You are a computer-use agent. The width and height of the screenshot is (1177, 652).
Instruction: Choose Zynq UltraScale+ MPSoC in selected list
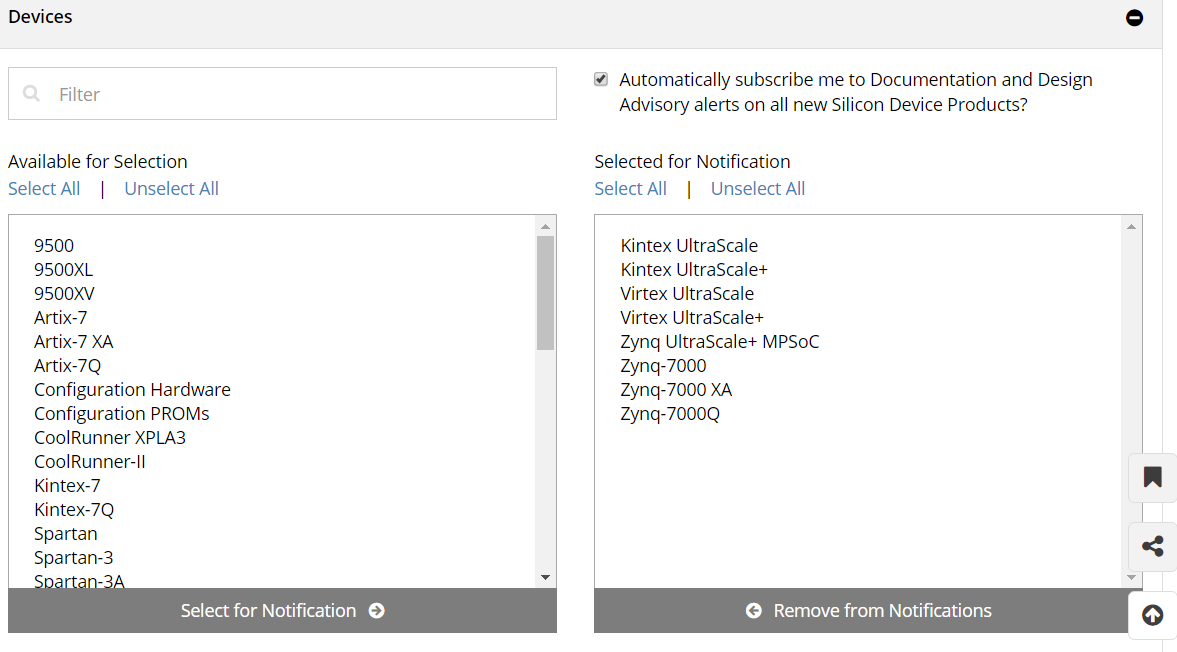click(x=719, y=342)
